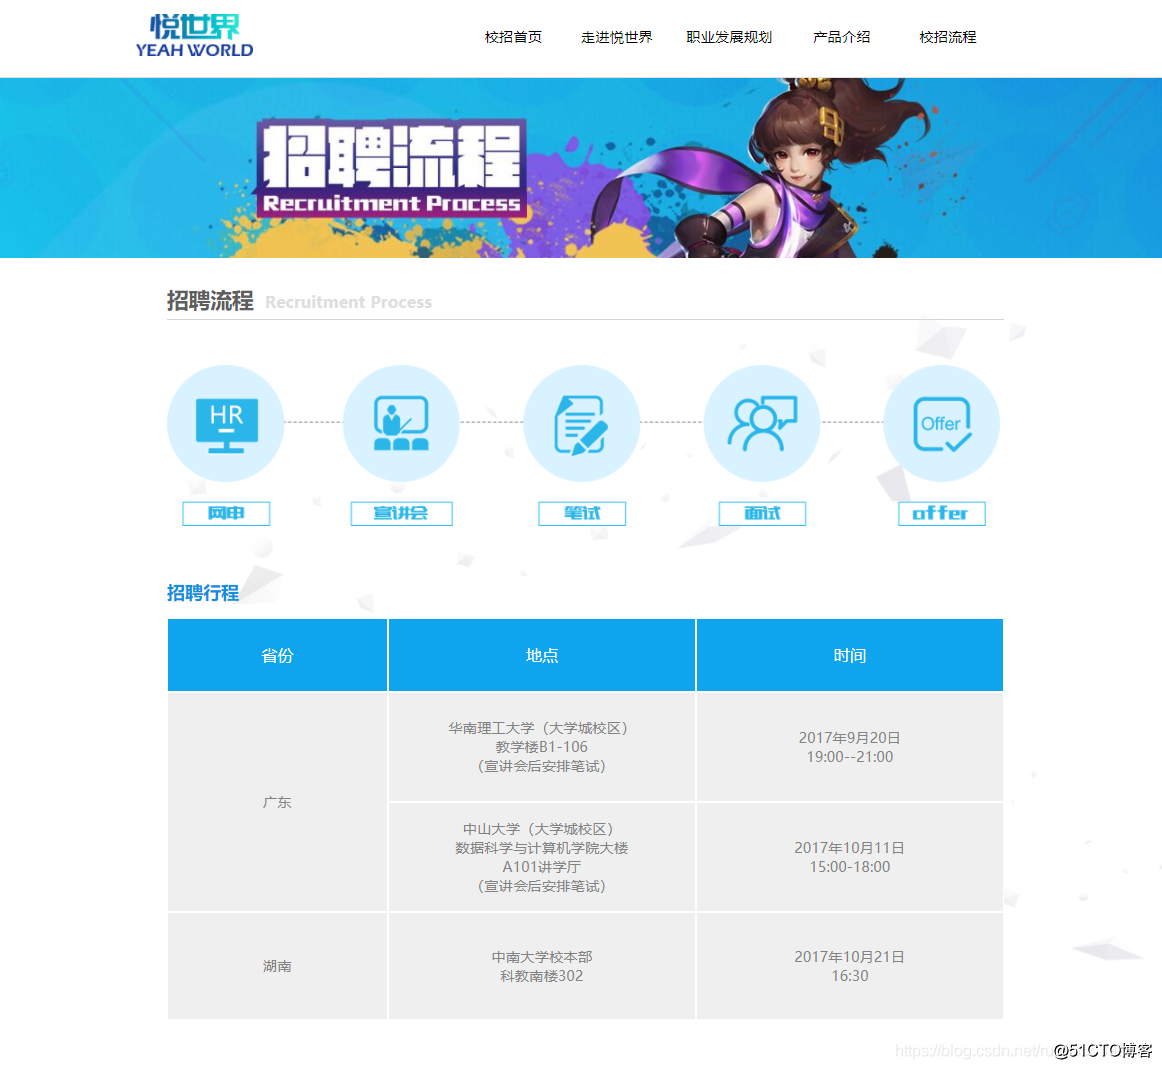Viewport: 1162px width, 1069px height.
Task: Click the 时间 column header
Action: coord(850,655)
